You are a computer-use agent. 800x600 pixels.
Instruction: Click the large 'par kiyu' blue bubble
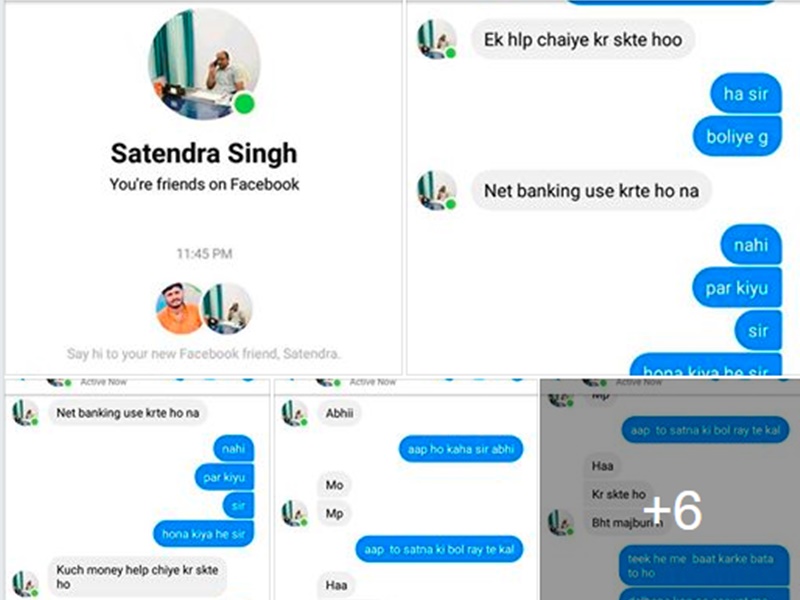click(x=737, y=288)
